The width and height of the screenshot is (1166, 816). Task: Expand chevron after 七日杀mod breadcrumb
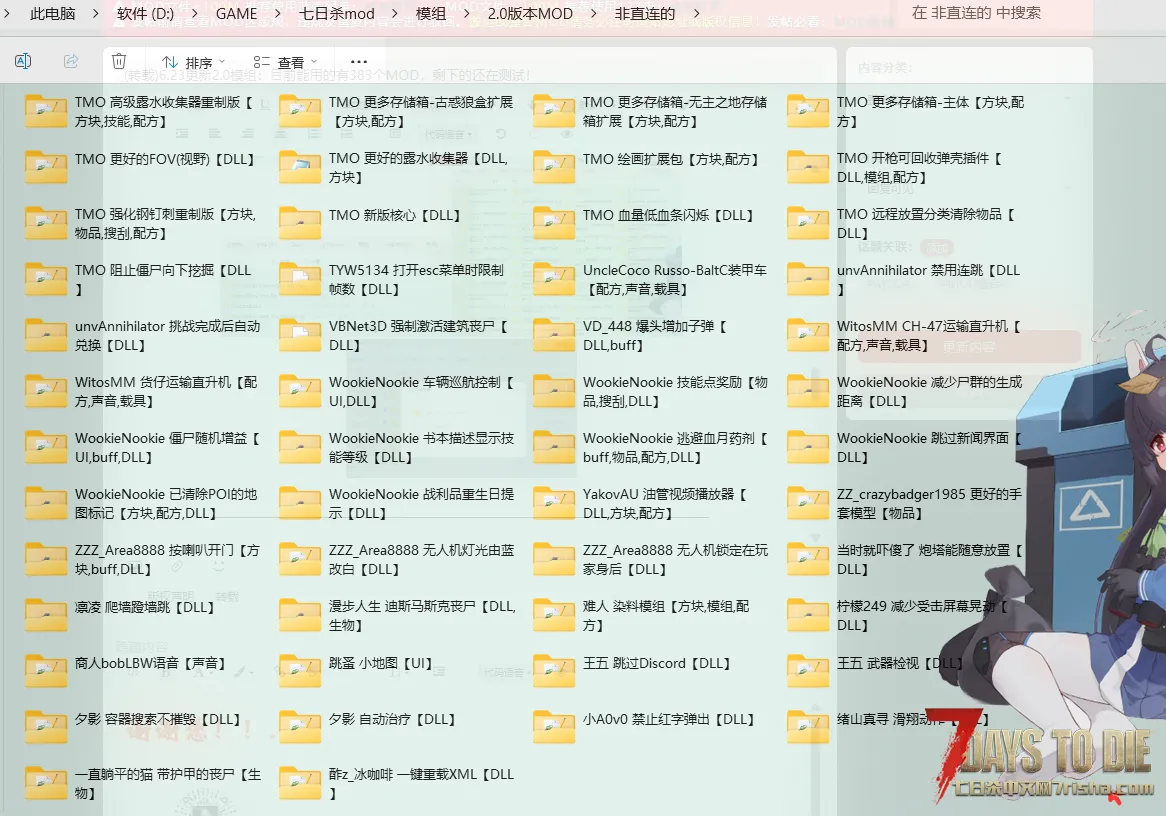[x=395, y=13]
